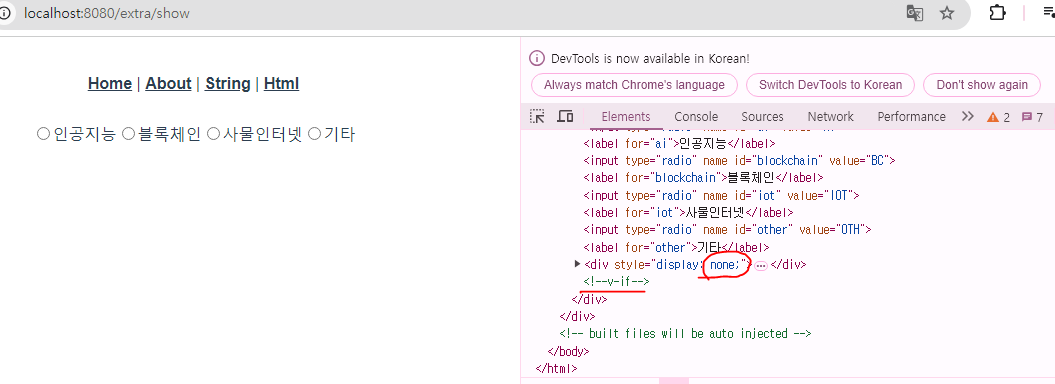Select the input id="iot" line in DOM tree
Screen dimensions: 1055x384
coord(722,195)
